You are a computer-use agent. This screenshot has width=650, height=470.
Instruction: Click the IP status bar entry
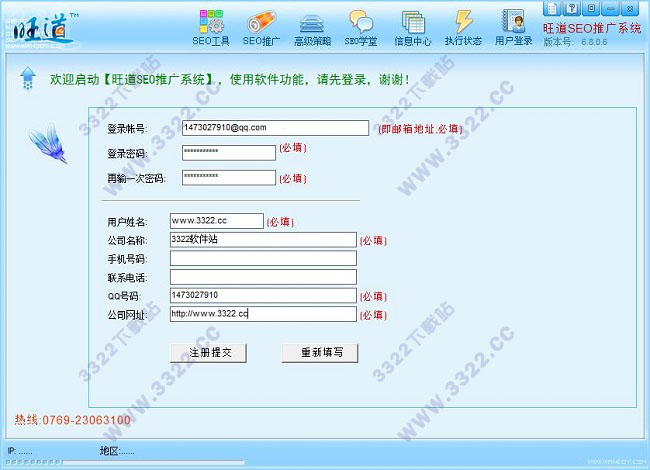click(x=19, y=451)
